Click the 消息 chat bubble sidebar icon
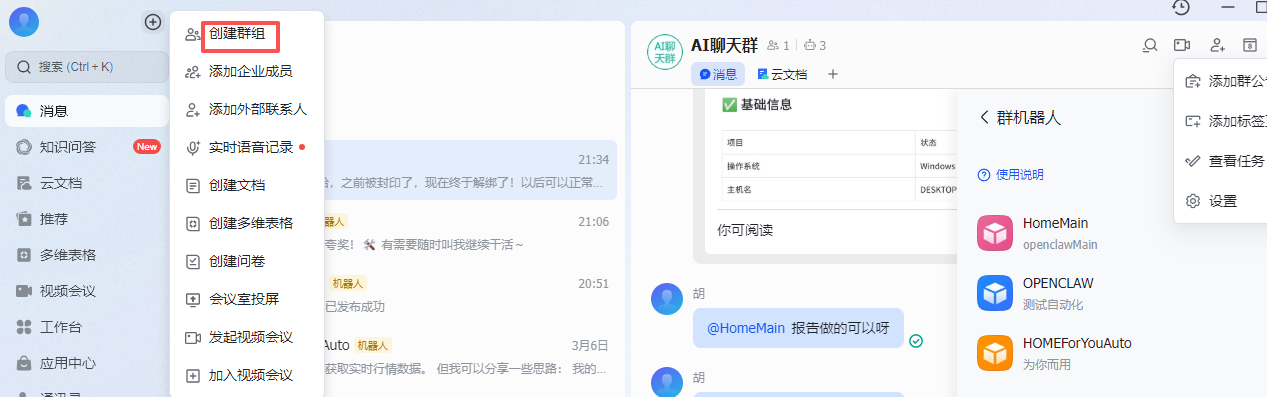The height and width of the screenshot is (397, 1267). (x=23, y=111)
